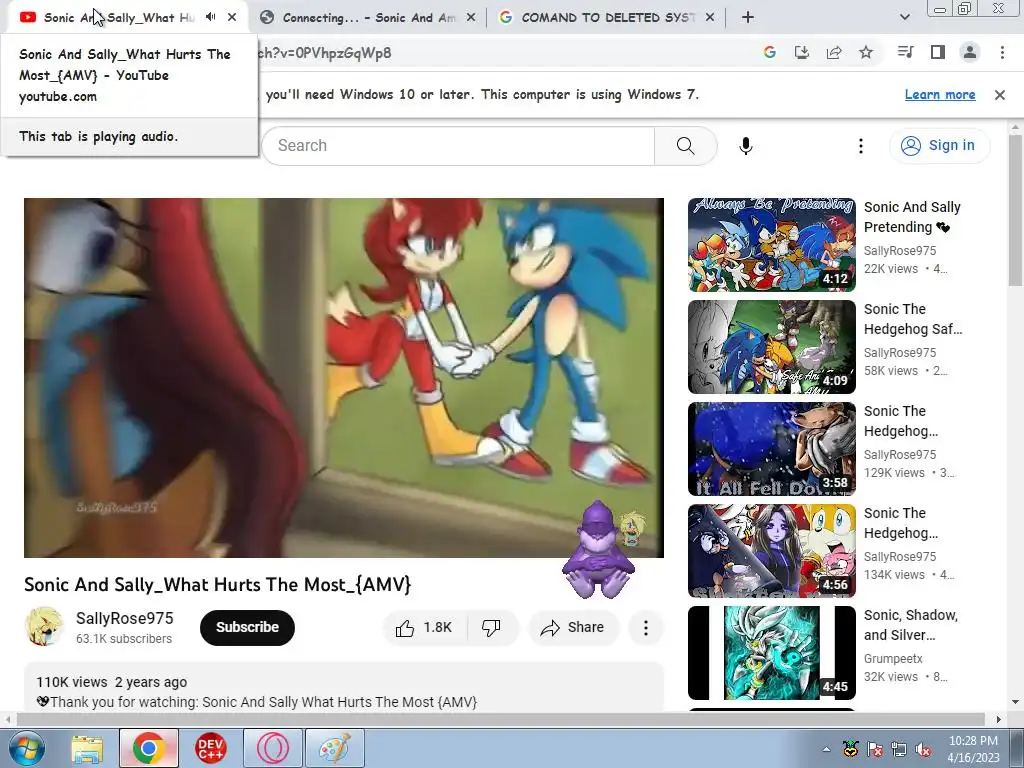Open Sonic And Sally Pretending thumbnail
This screenshot has height=768, width=1024.
tap(771, 245)
